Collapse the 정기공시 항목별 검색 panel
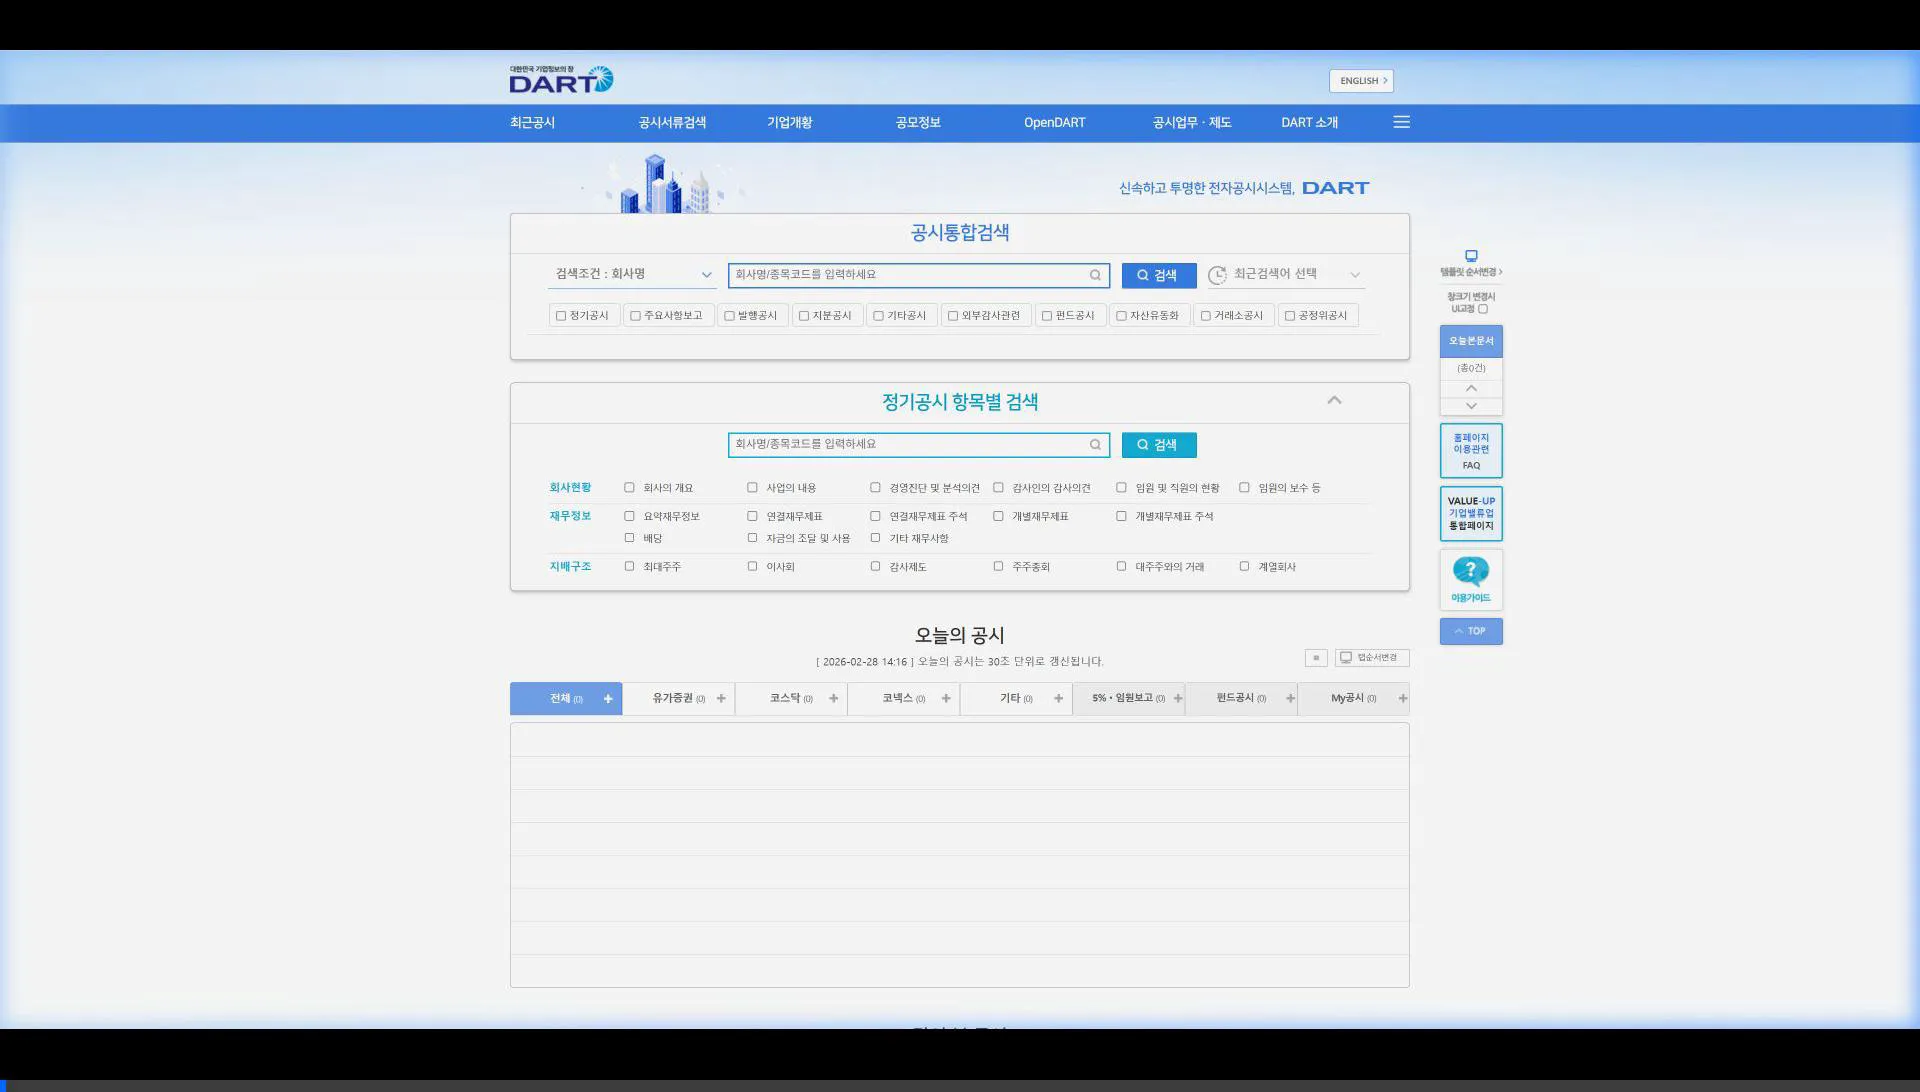 coord(1334,400)
